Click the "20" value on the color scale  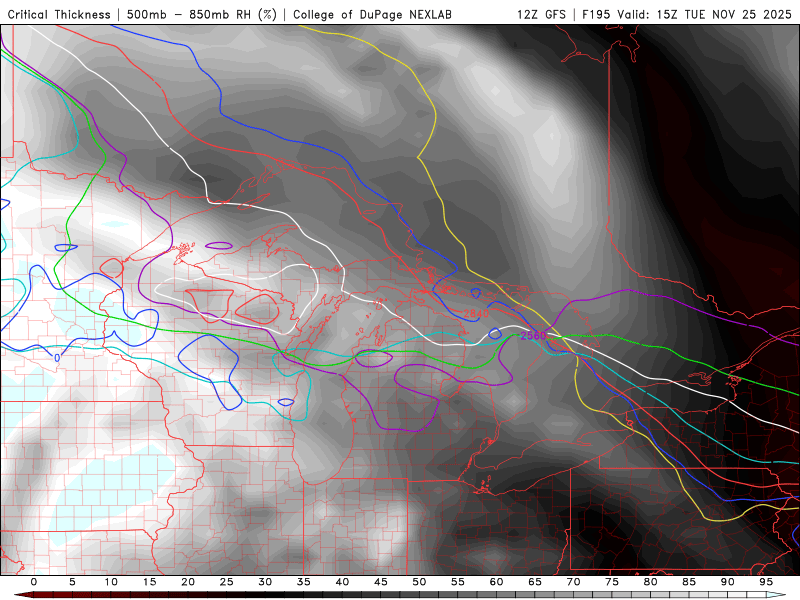[x=188, y=582]
